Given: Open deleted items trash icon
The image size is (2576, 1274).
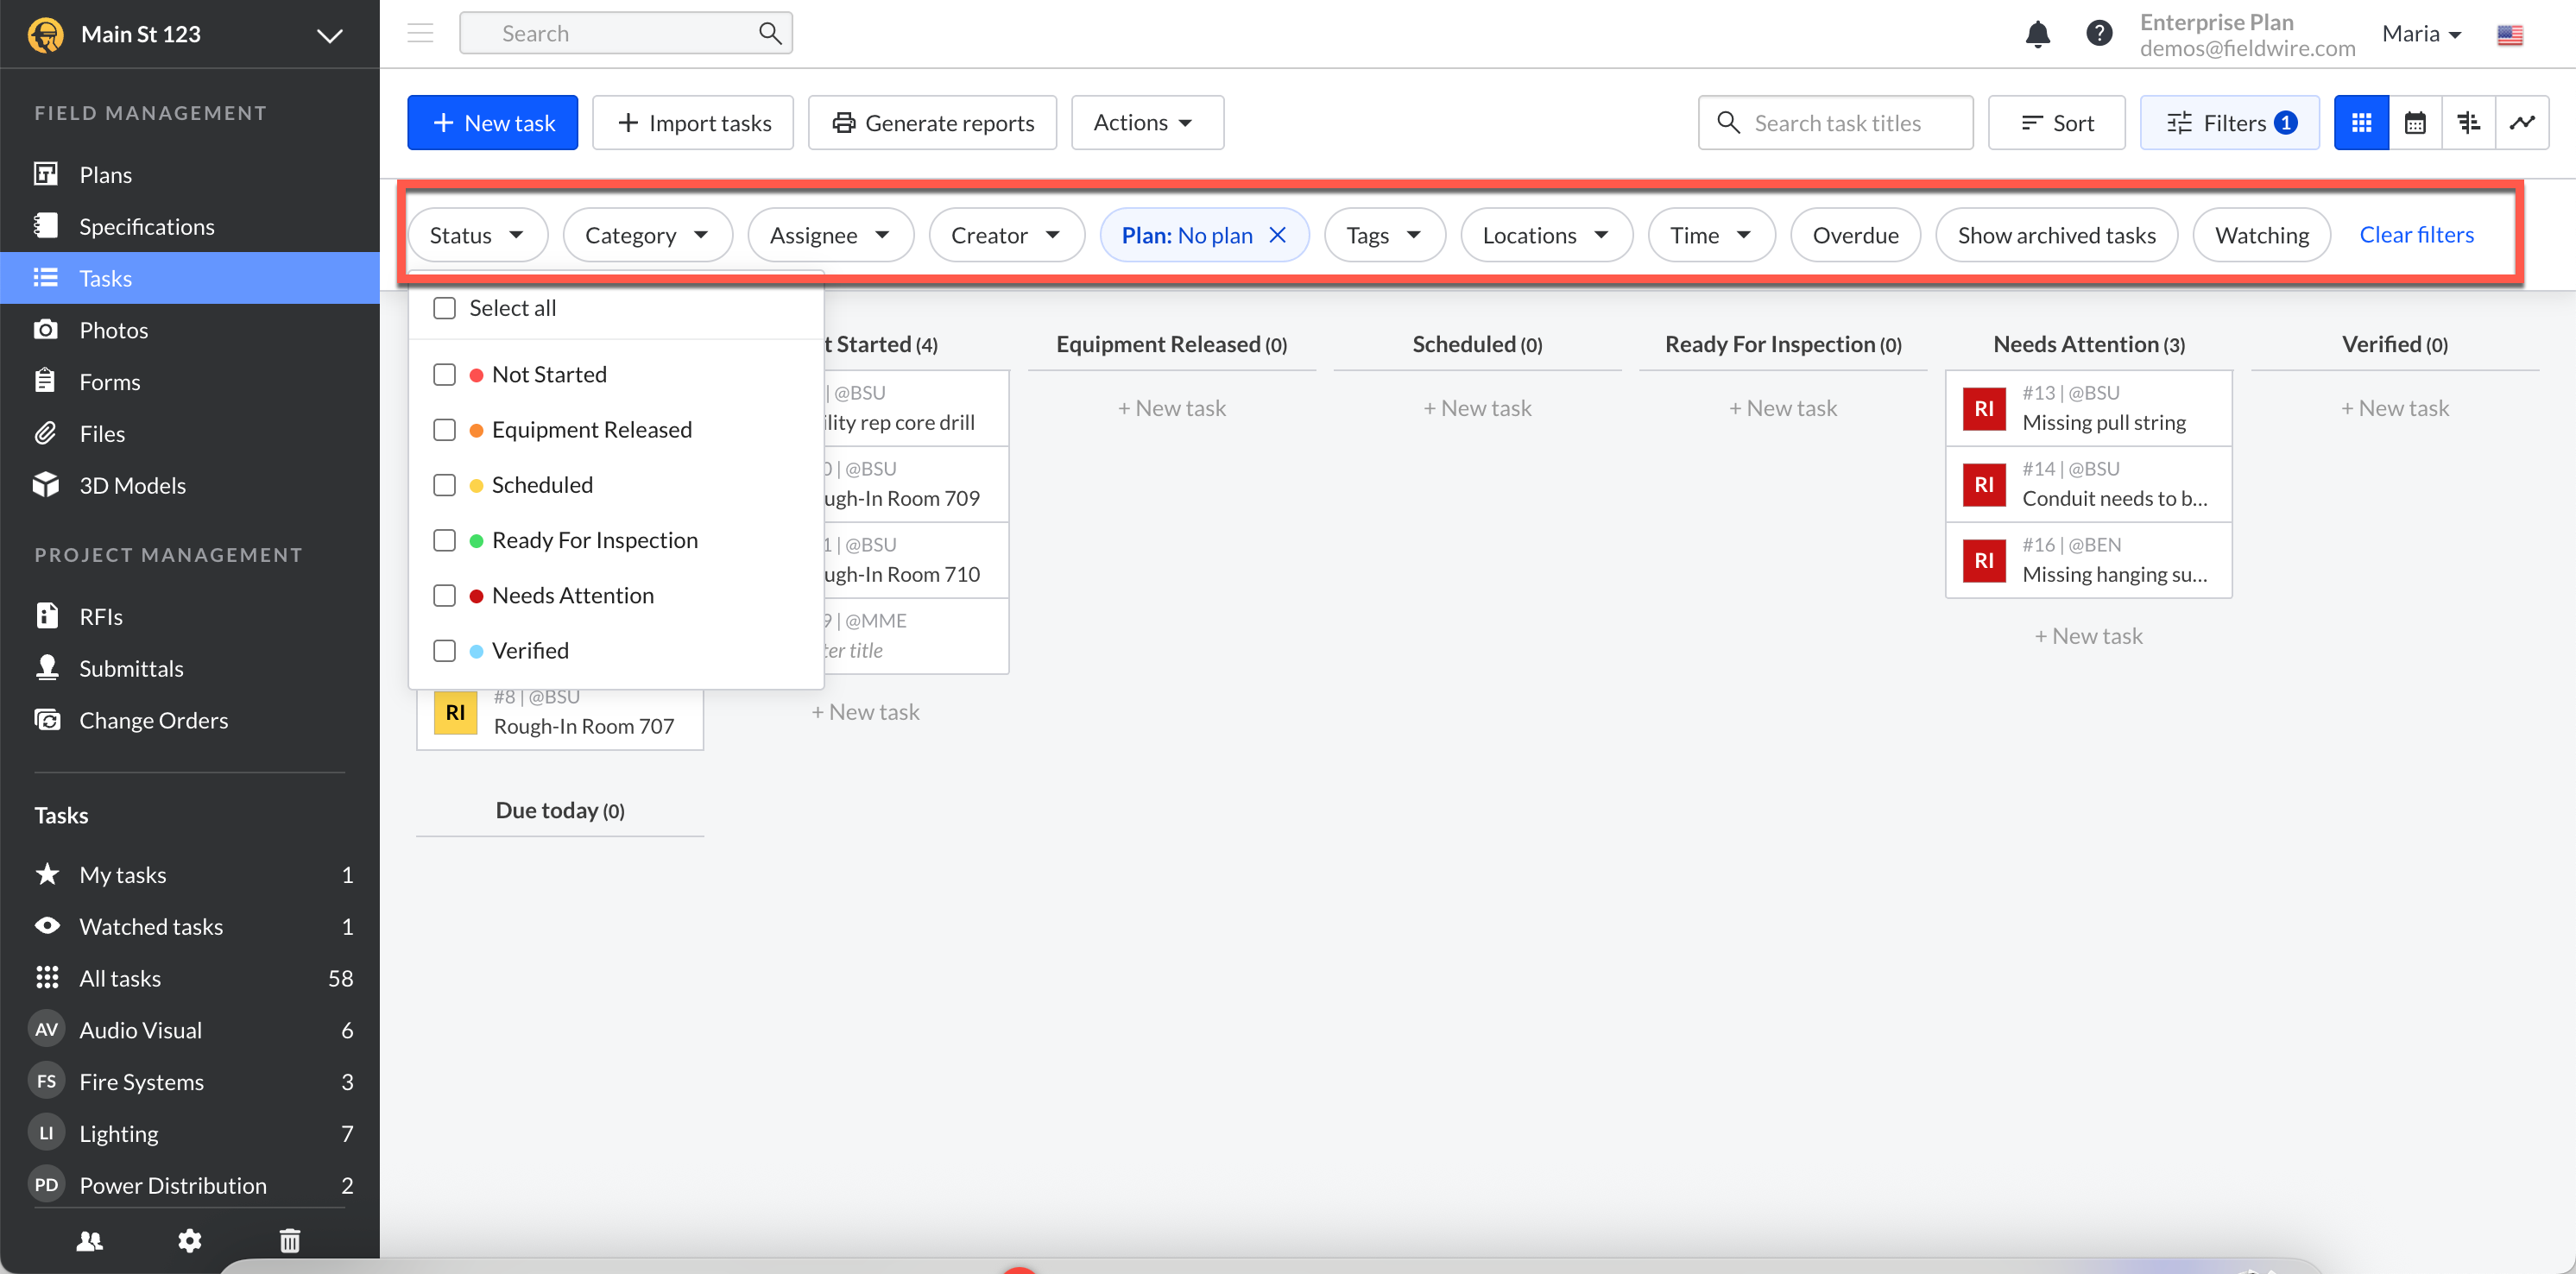Looking at the screenshot, I should coord(289,1240).
